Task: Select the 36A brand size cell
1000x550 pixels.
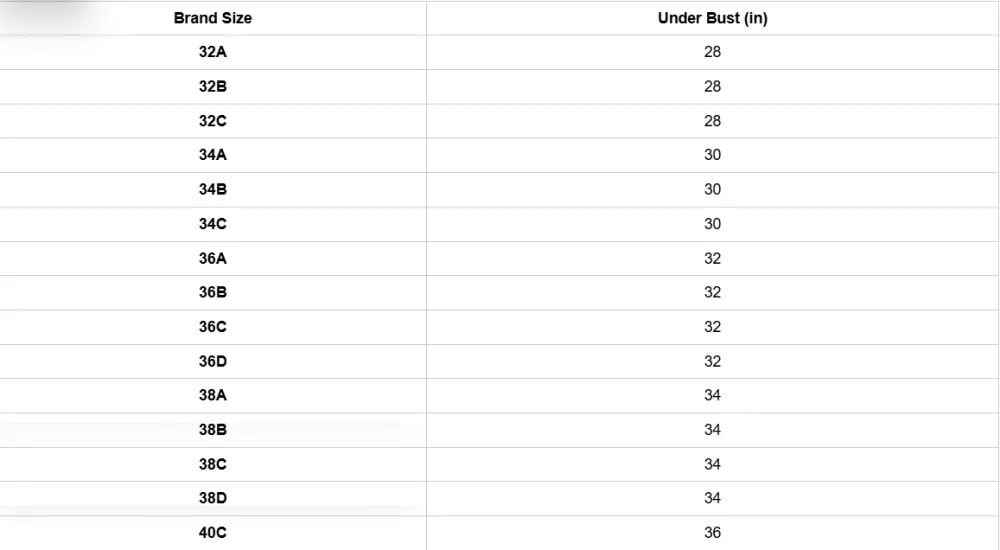Action: tap(213, 258)
